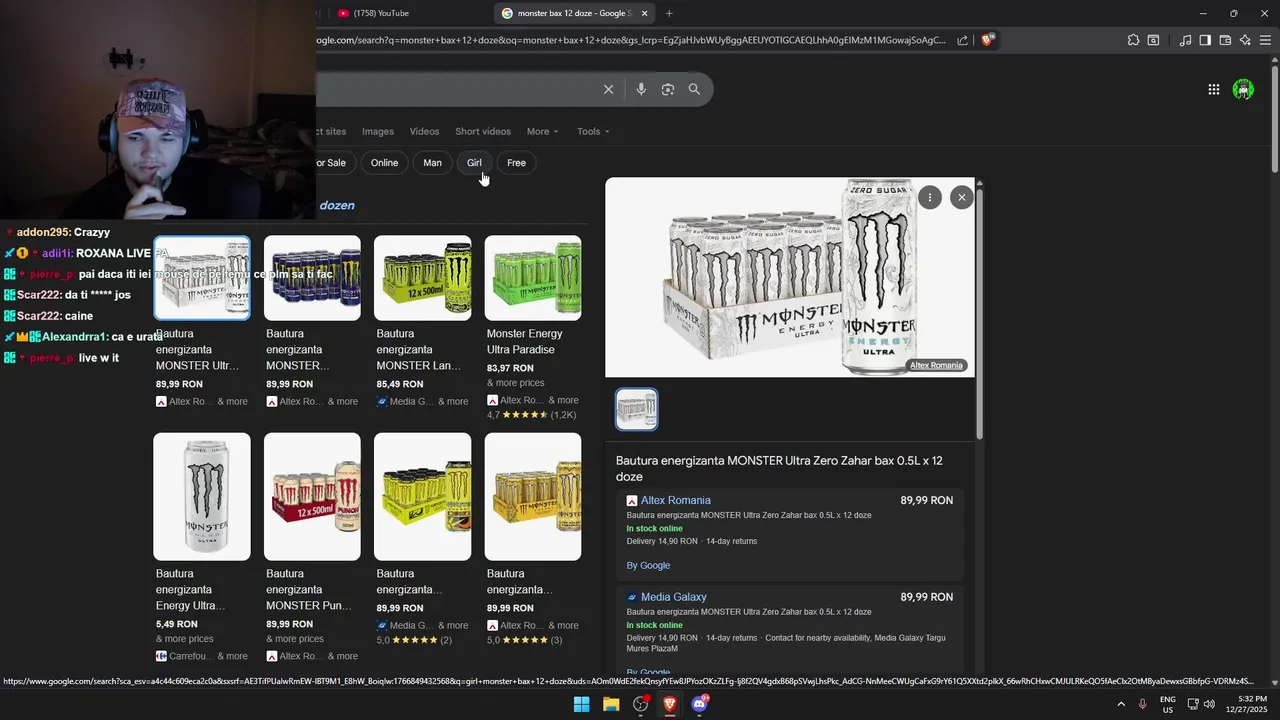Screen dimensions: 1280x720
Task: Open Google Lens image search
Action: point(668,89)
